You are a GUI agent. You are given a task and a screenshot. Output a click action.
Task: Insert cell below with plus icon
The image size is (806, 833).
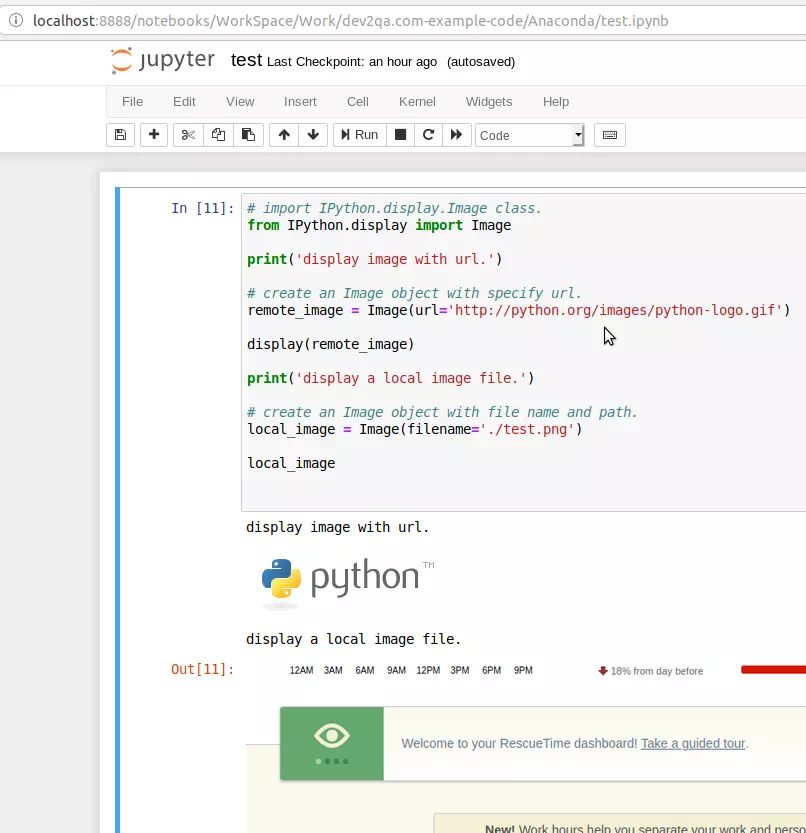(154, 135)
